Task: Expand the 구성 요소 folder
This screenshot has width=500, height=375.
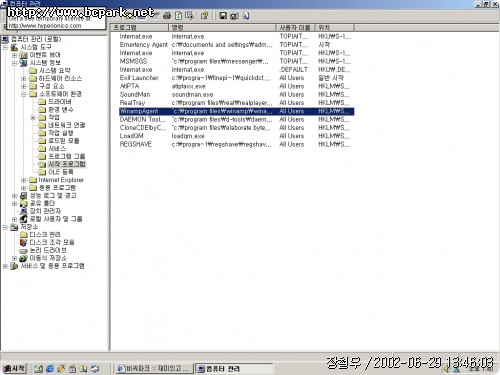Action: point(24,86)
